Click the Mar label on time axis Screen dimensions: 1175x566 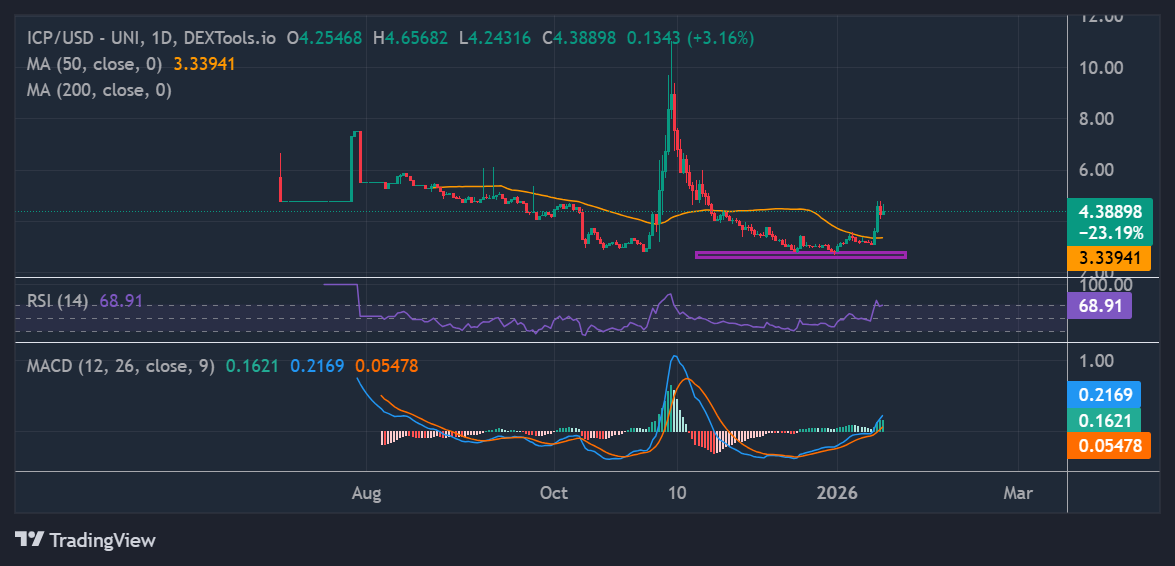pyautogui.click(x=1017, y=493)
